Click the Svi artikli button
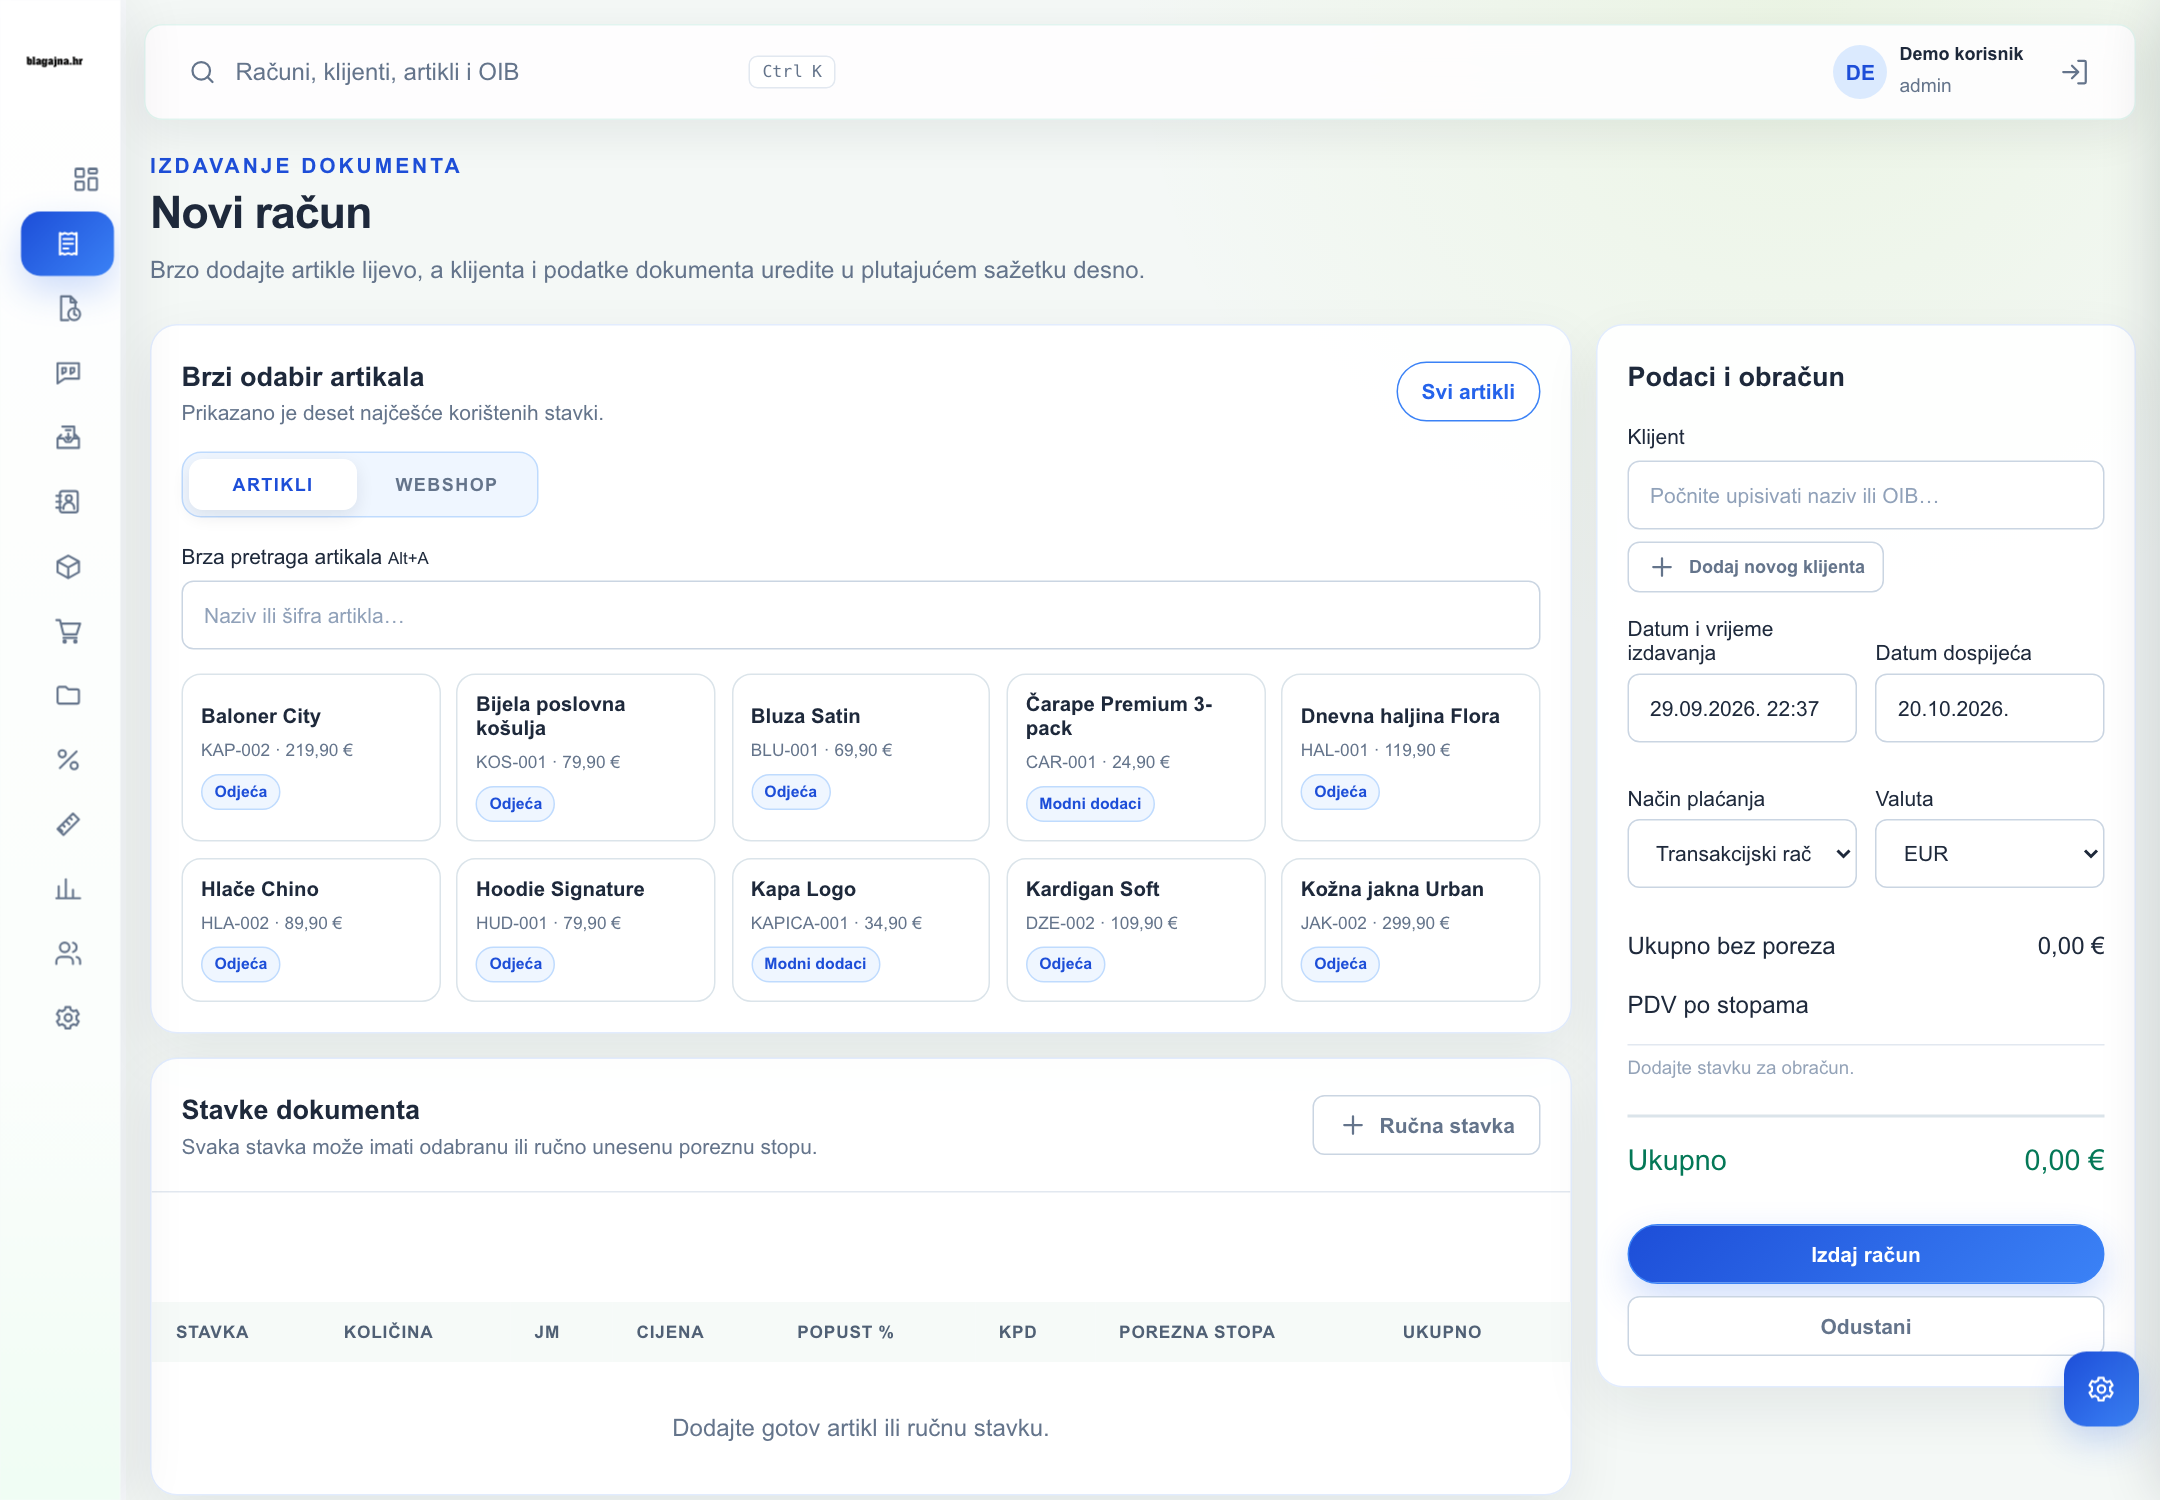The width and height of the screenshot is (2160, 1500). [1468, 392]
